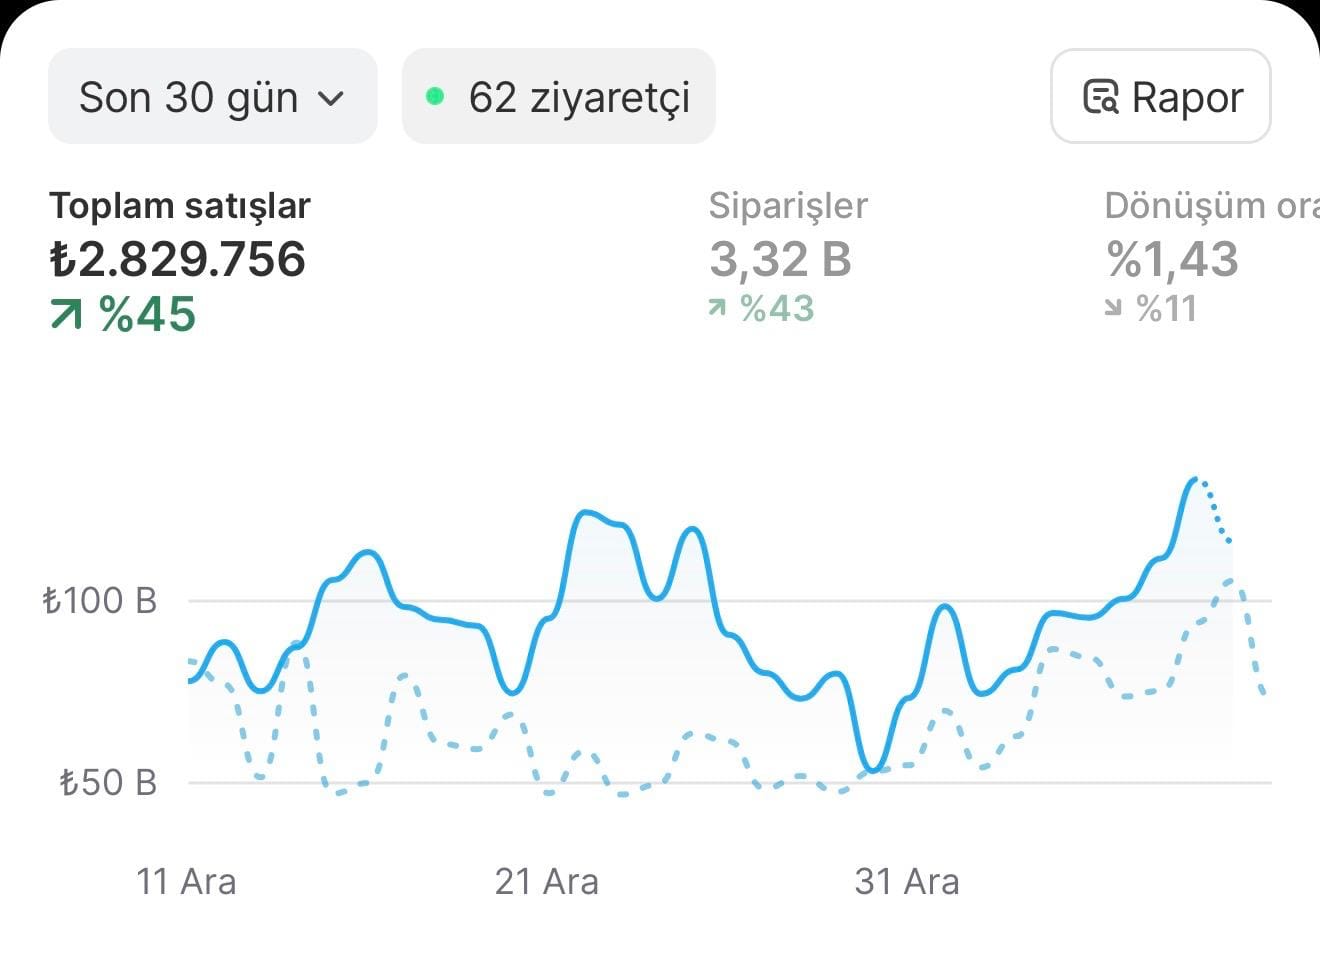The height and width of the screenshot is (972, 1320).
Task: Switch to the Siparişler metric
Action: coord(788,206)
